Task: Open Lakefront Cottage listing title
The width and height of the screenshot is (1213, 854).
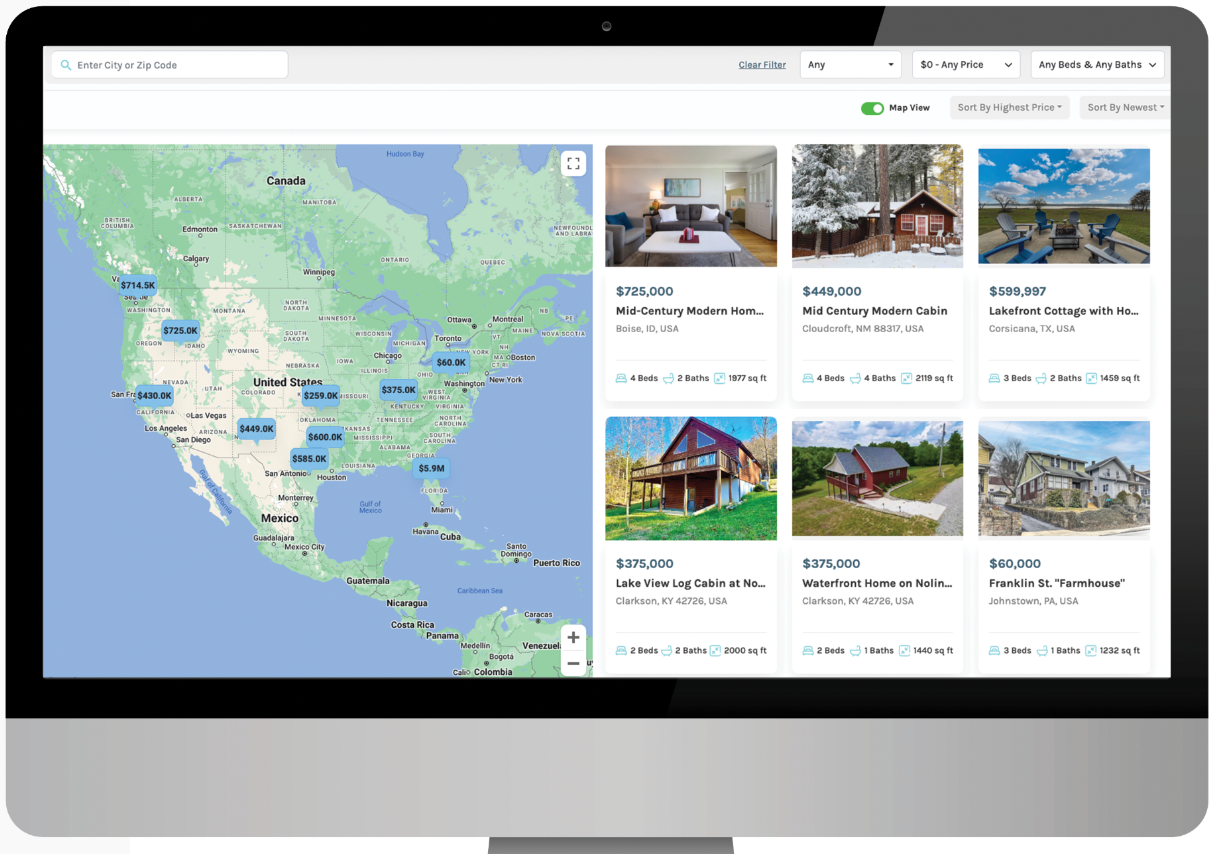Action: point(1064,311)
